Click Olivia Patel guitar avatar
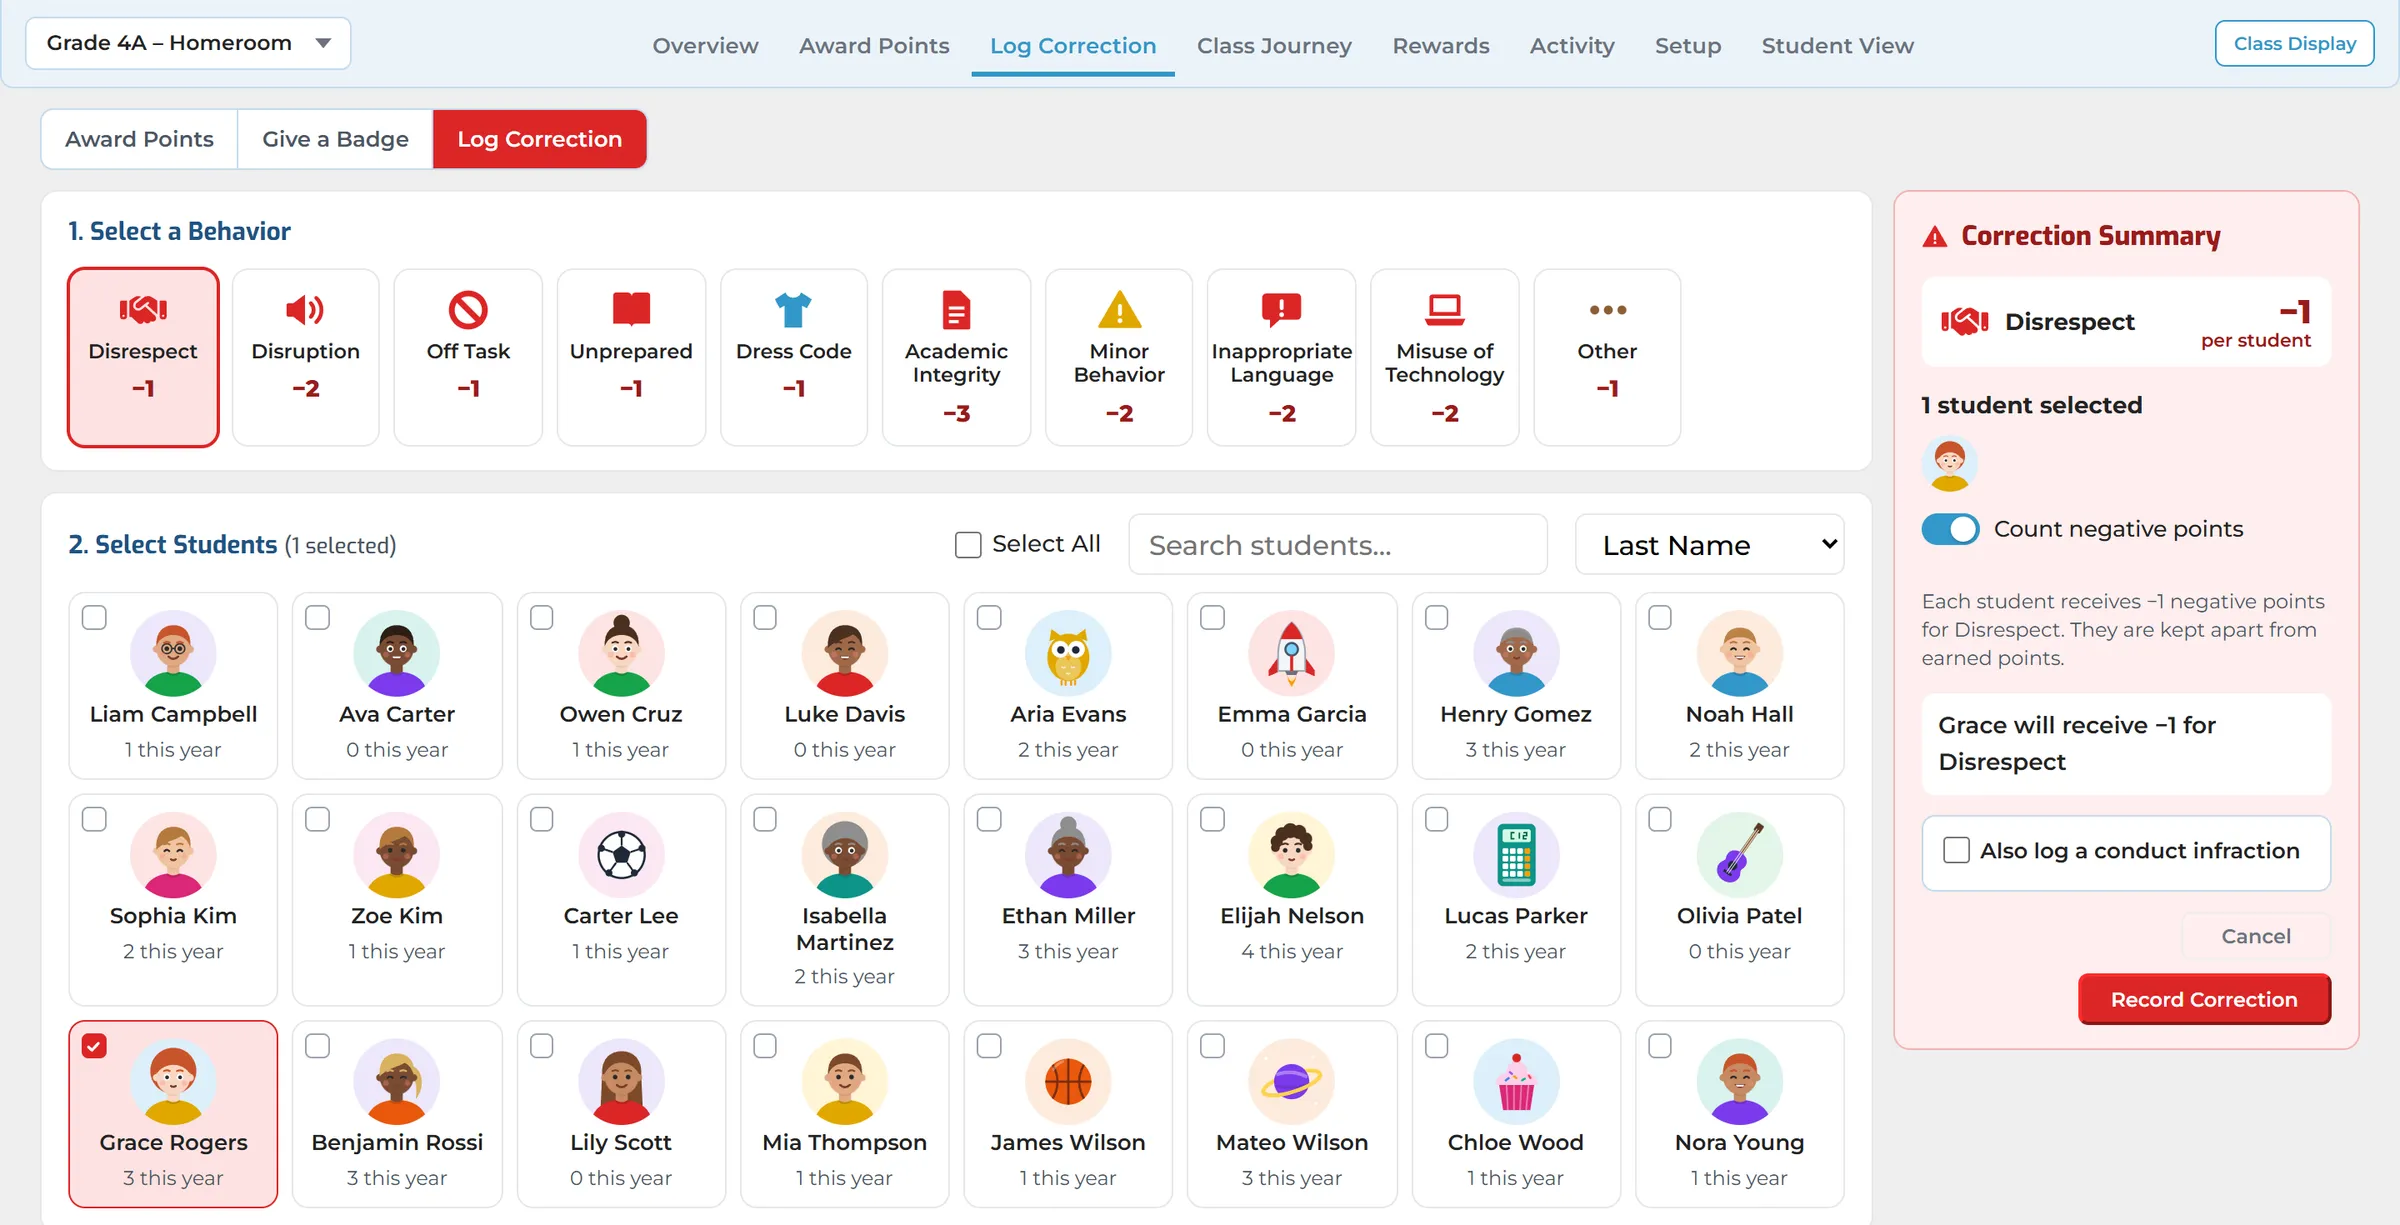 click(x=1739, y=856)
